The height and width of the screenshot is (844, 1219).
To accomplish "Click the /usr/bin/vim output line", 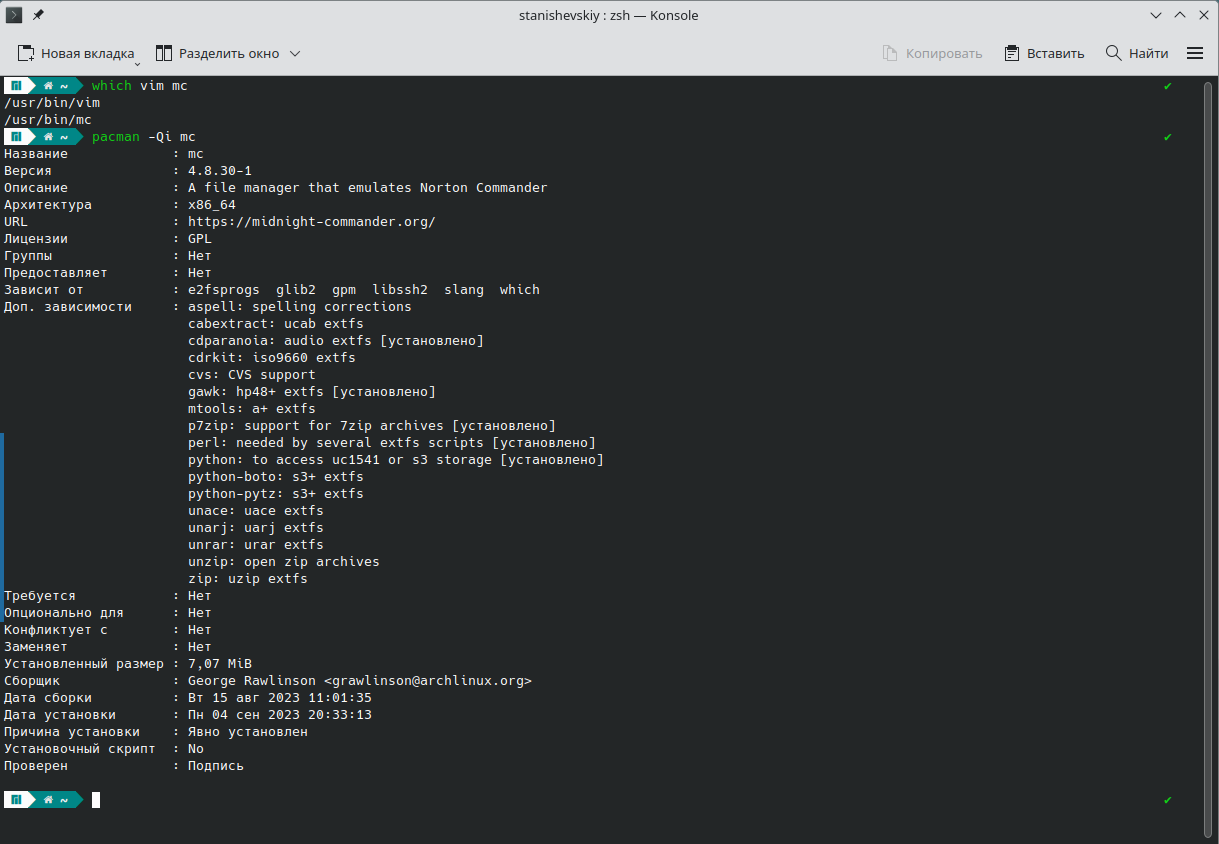I will click(52, 103).
